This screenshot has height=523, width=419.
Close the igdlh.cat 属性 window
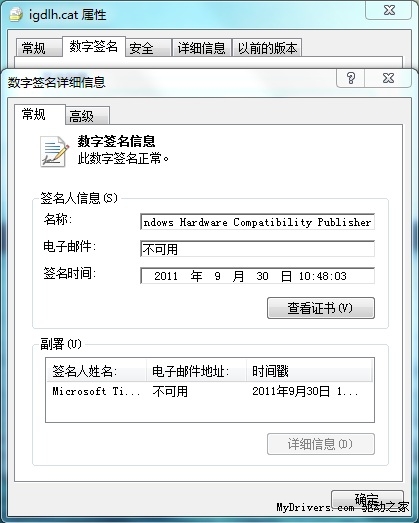coord(389,10)
